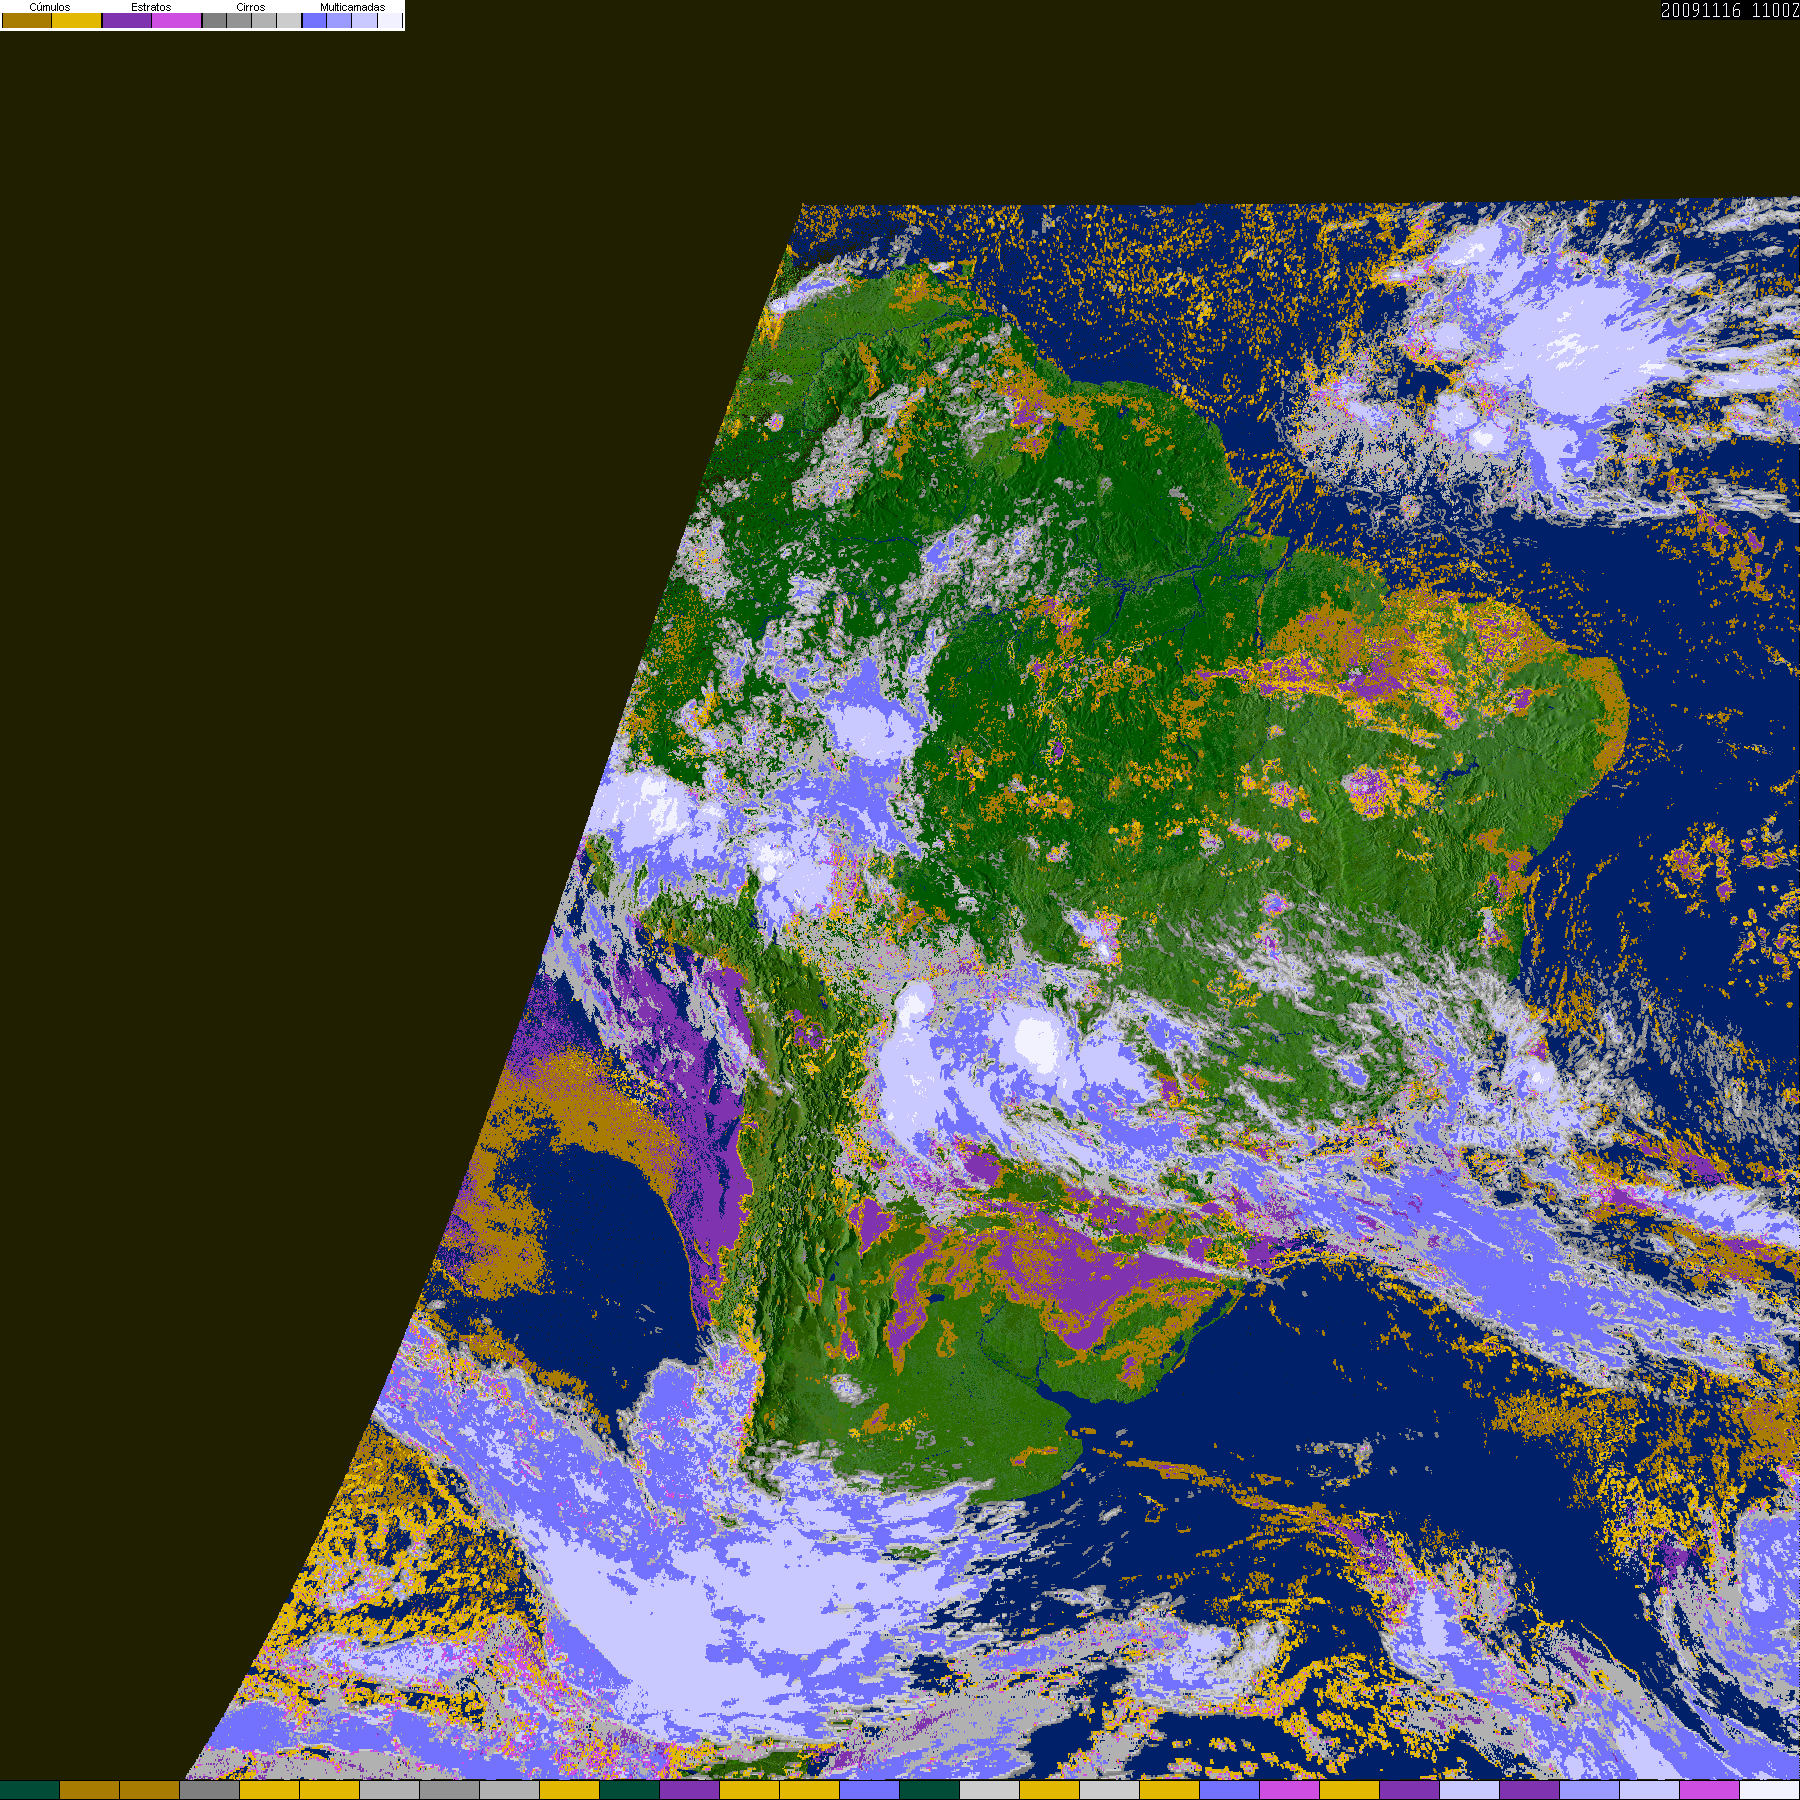Screen dimensions: 1800x1800
Task: Select the yellow Cúmulos legend swatch
Action: tap(77, 21)
